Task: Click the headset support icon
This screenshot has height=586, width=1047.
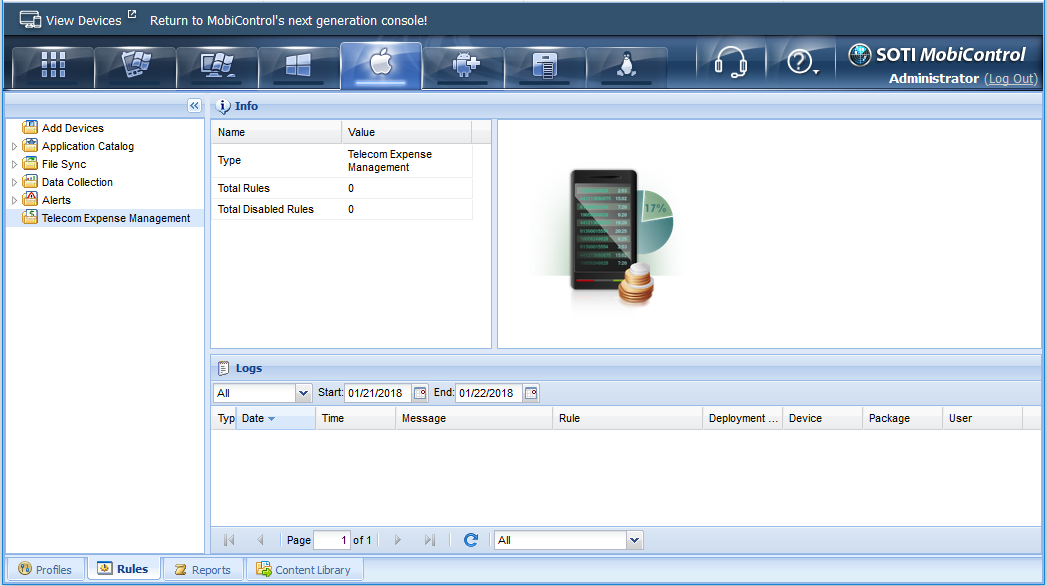Action: 730,64
